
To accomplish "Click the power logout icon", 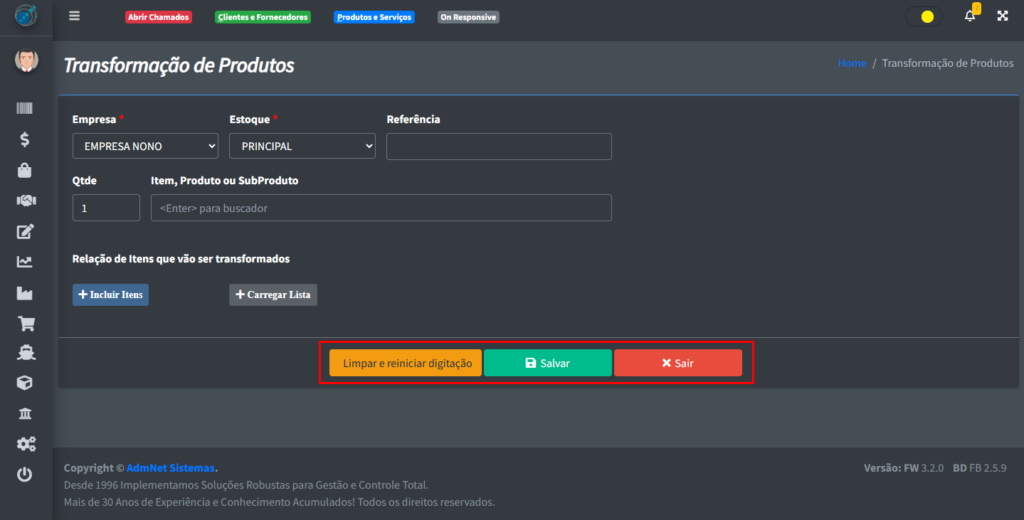I will pyautogui.click(x=25, y=475).
